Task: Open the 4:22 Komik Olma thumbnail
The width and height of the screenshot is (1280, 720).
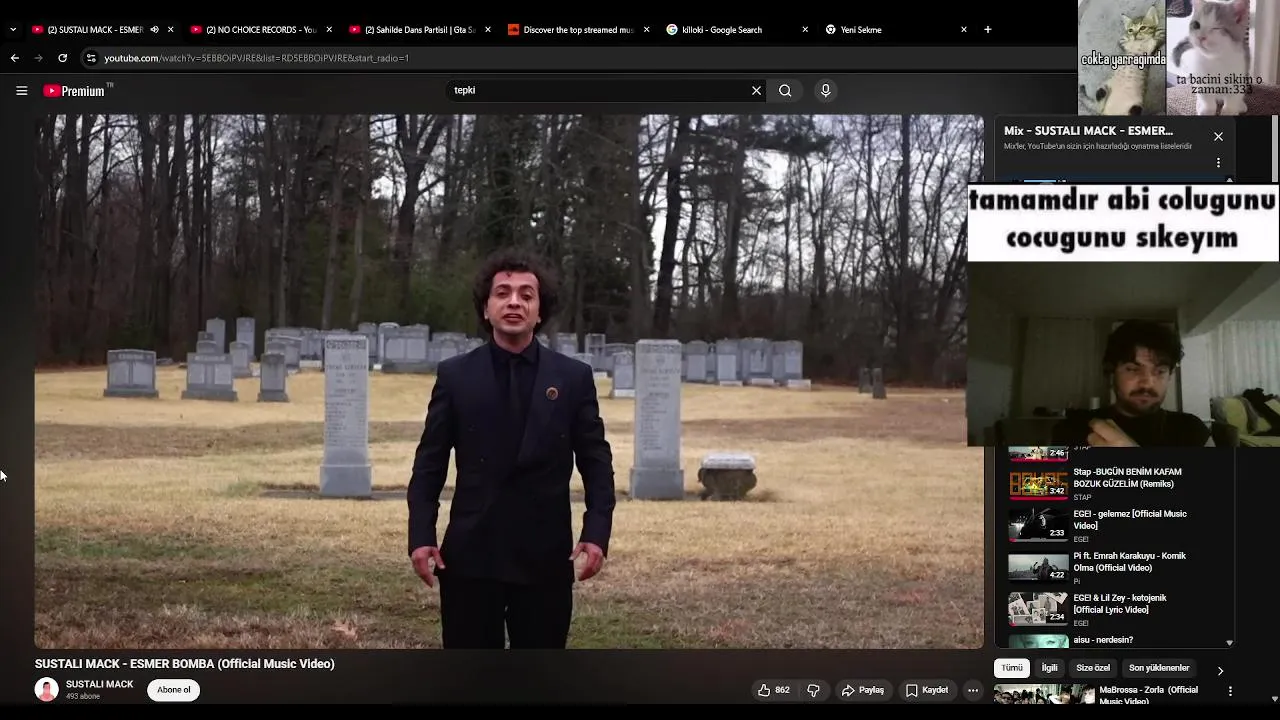Action: pos(1038,568)
